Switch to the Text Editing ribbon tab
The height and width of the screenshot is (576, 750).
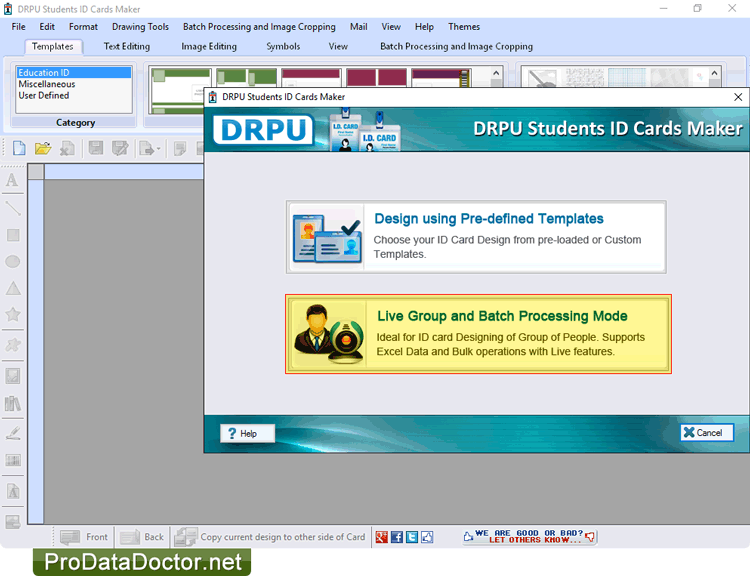127,46
